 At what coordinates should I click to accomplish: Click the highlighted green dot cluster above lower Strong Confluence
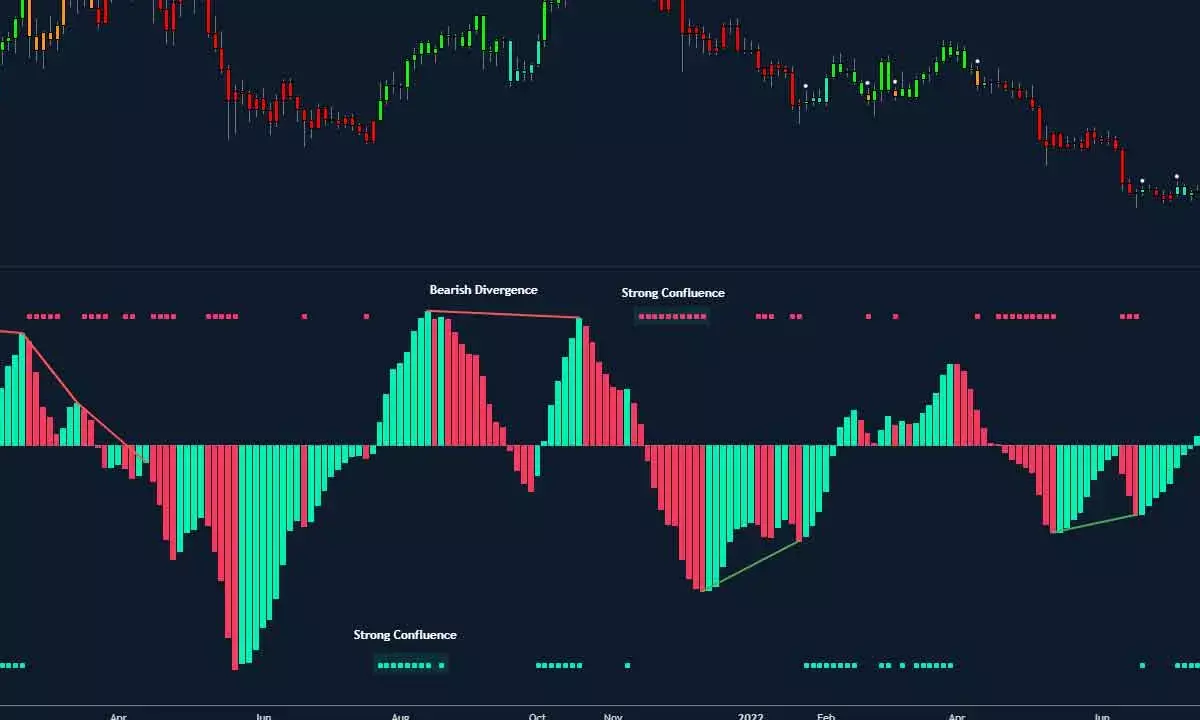pos(410,663)
